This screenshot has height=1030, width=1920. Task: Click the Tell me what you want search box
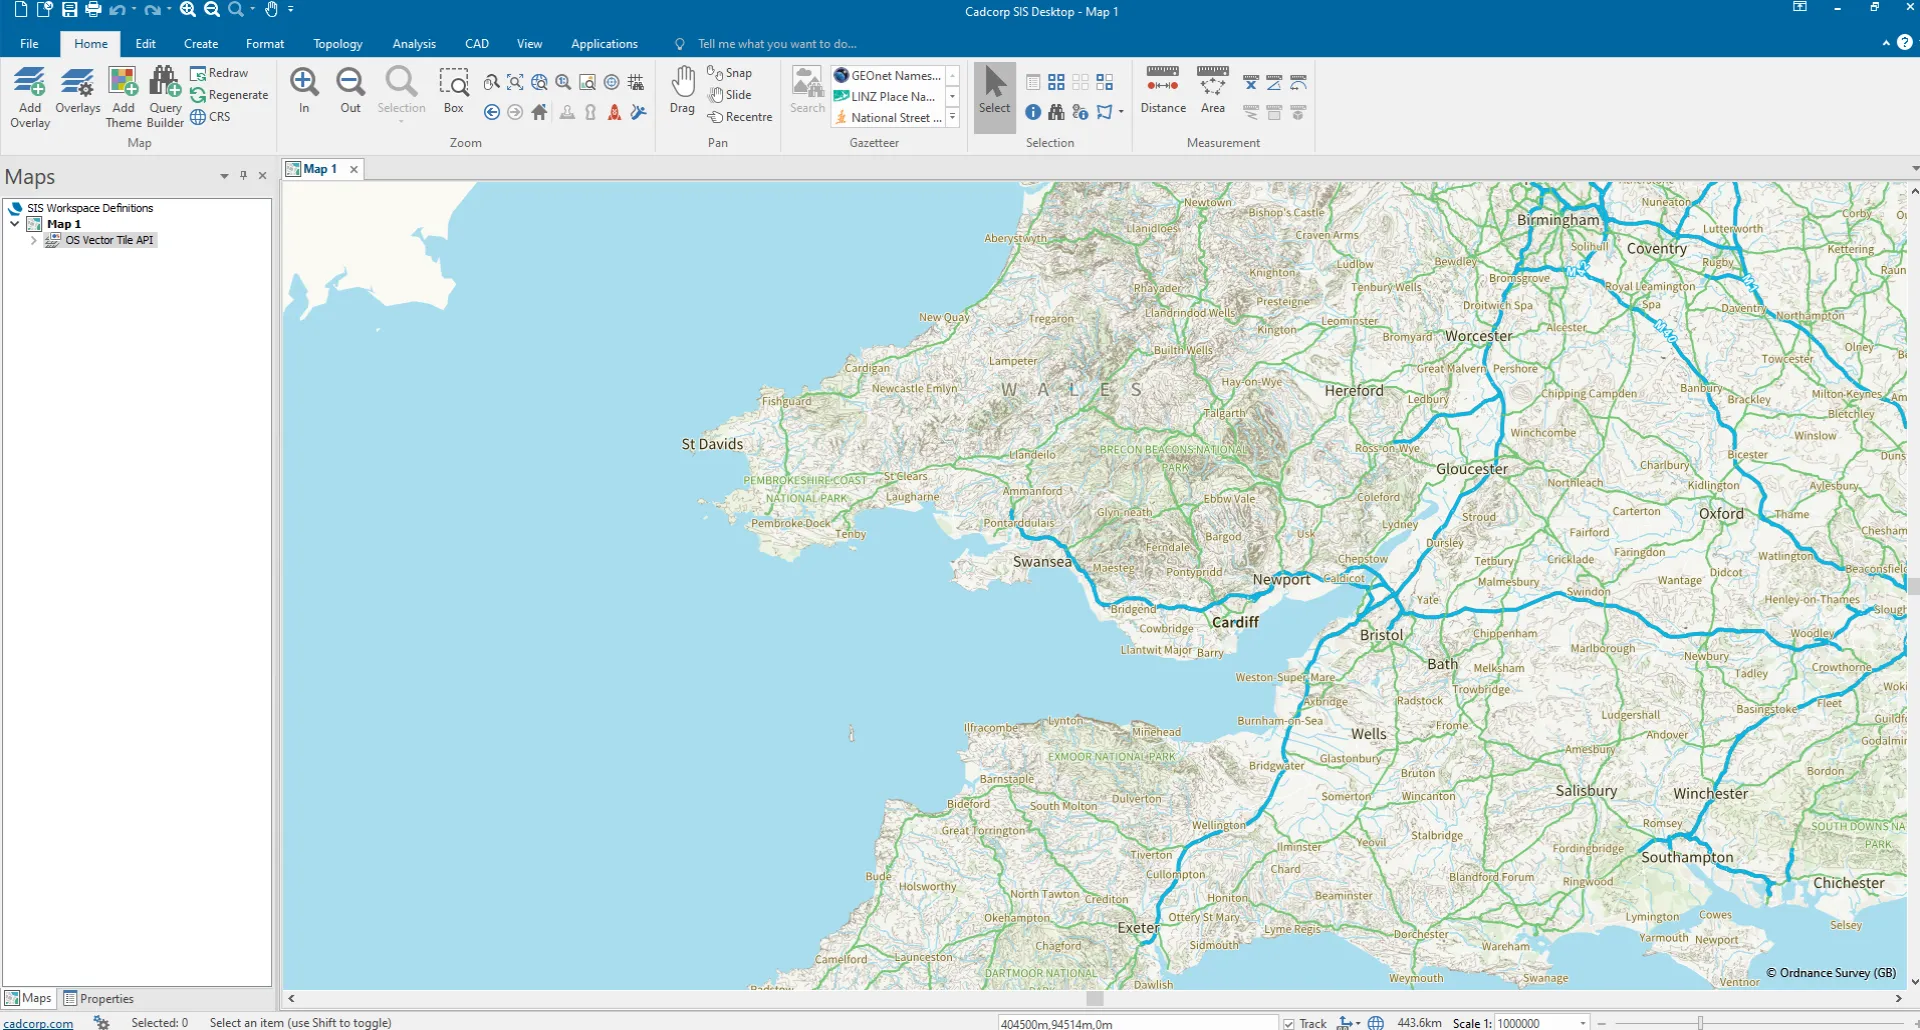click(777, 44)
